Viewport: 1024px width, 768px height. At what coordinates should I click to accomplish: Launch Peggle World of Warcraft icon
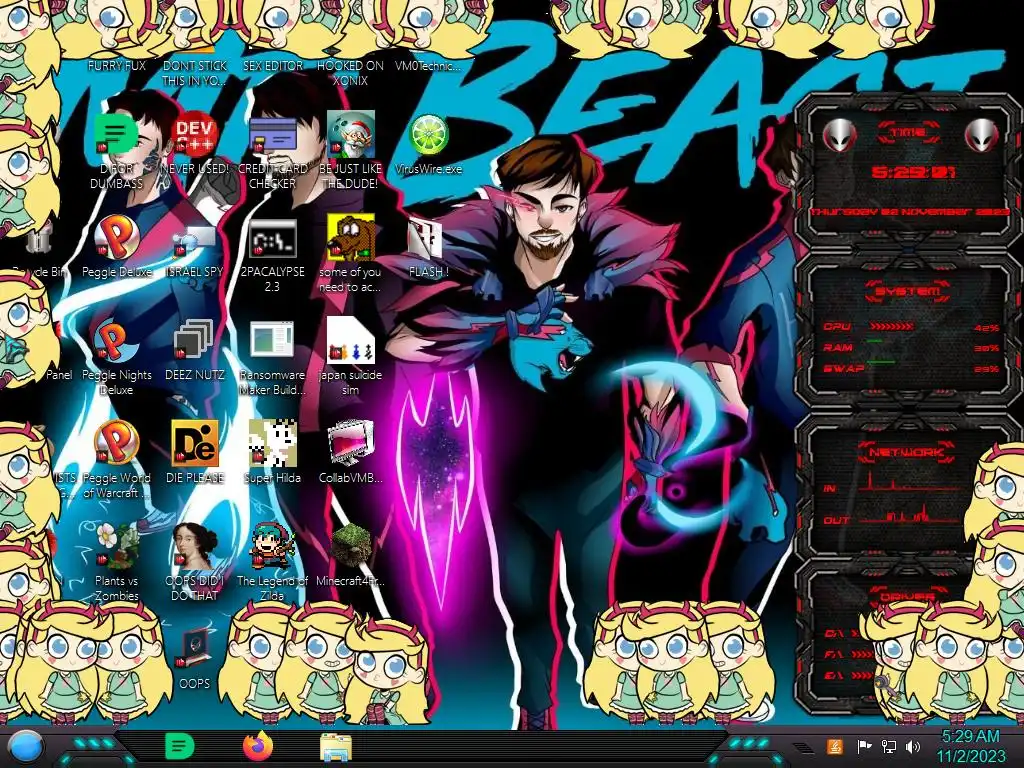pyautogui.click(x=116, y=443)
